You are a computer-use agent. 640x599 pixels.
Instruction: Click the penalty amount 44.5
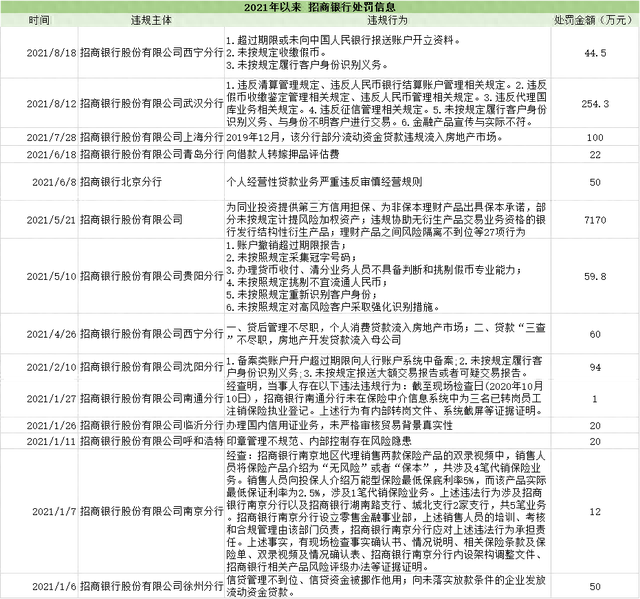[595, 53]
